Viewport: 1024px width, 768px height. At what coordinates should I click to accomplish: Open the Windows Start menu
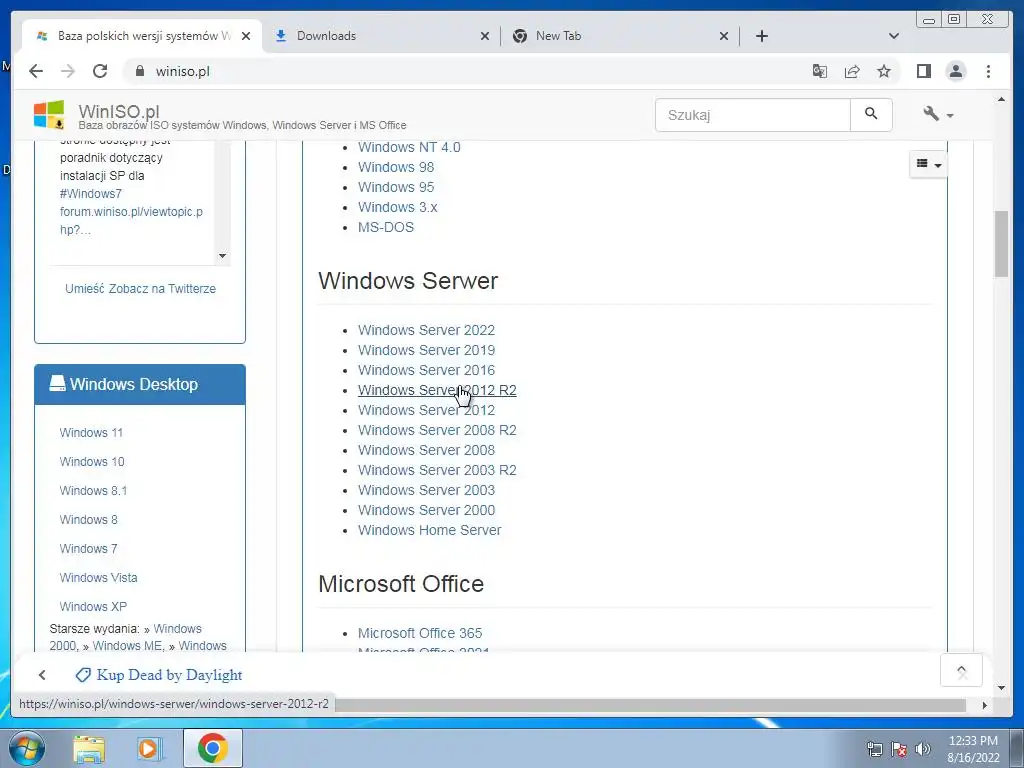(x=26, y=748)
